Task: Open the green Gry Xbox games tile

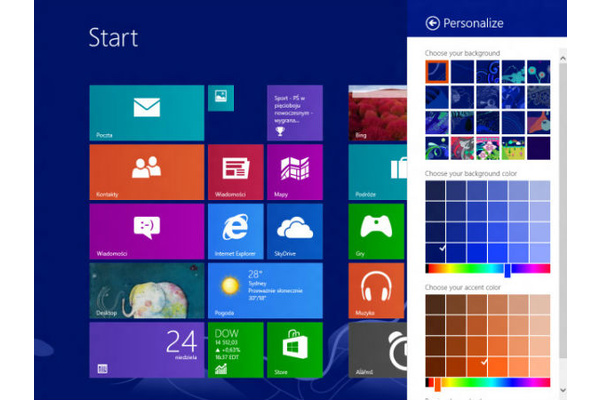Action: [376, 231]
